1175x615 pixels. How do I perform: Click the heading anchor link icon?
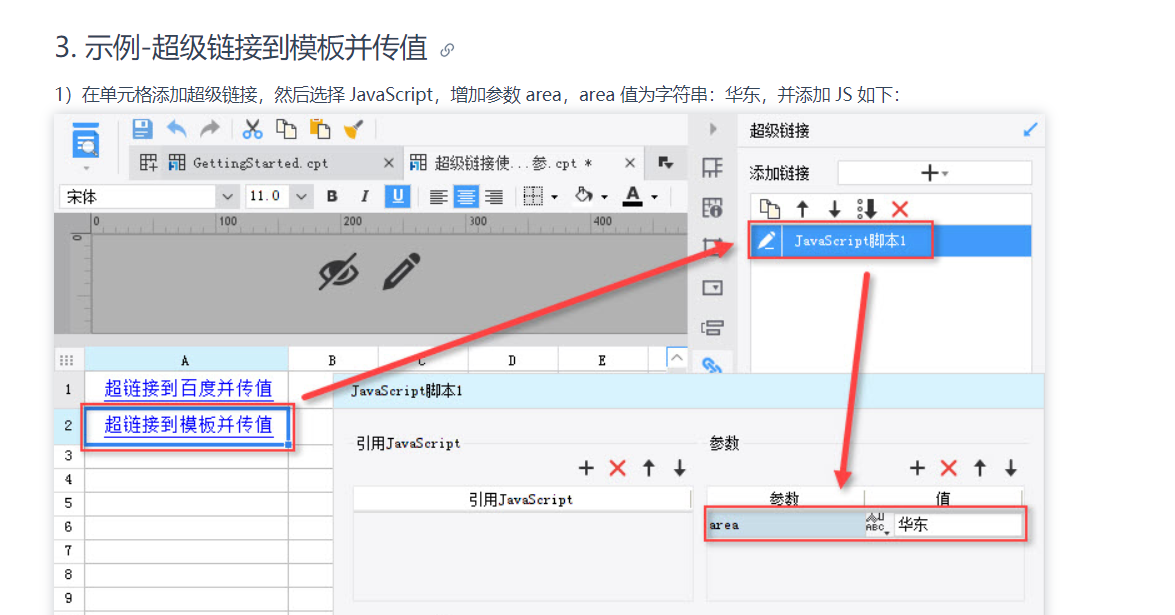click(x=447, y=50)
